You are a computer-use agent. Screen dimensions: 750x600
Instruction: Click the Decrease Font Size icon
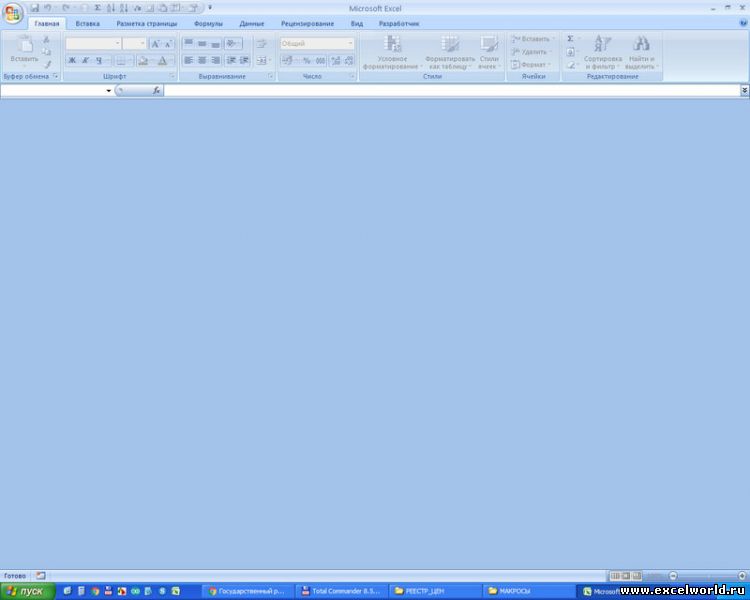[168, 44]
